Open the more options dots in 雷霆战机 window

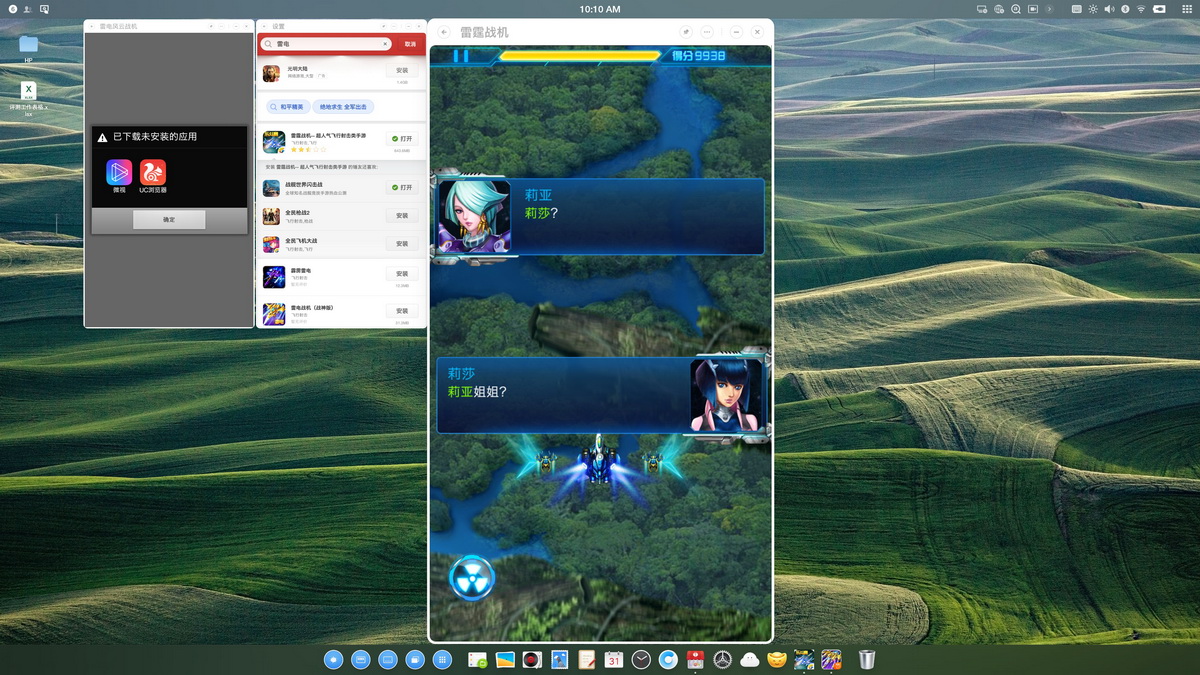tap(707, 32)
